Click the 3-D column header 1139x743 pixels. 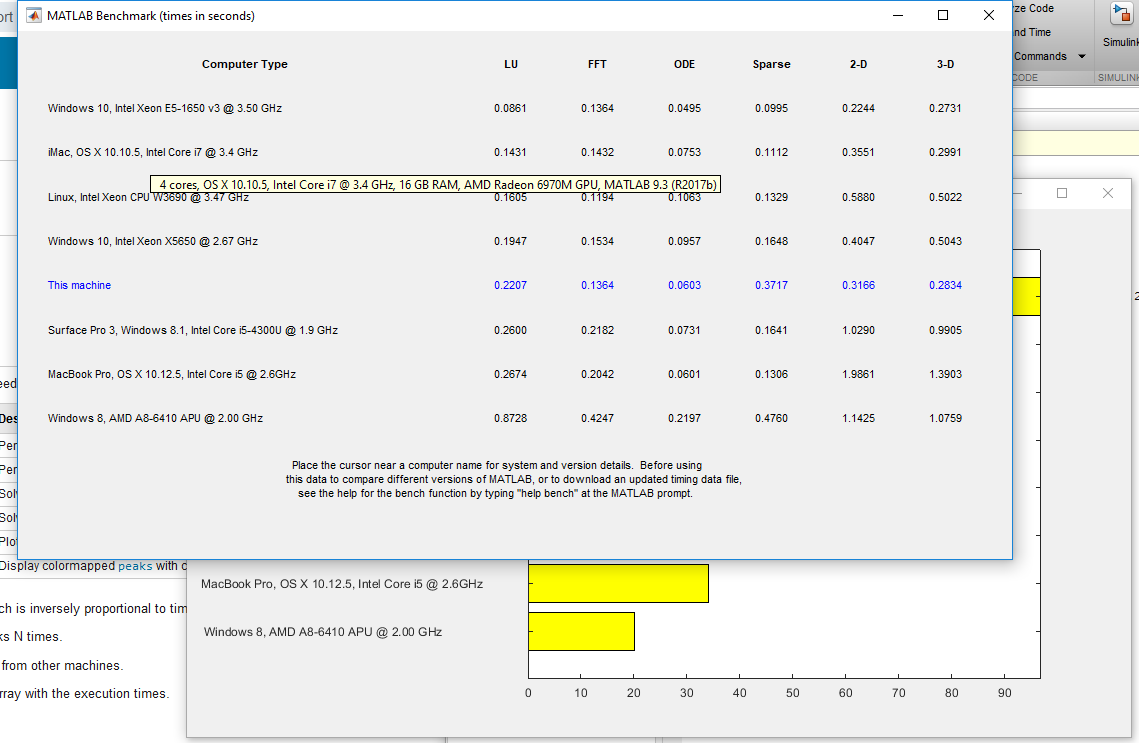coord(945,64)
